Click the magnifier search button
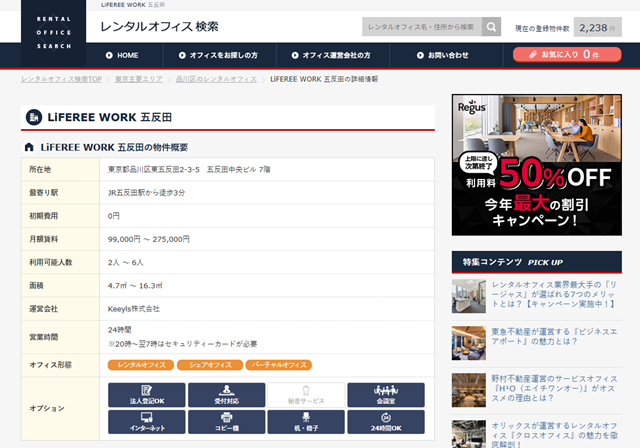Viewport: 640px width, 448px height. click(x=491, y=27)
